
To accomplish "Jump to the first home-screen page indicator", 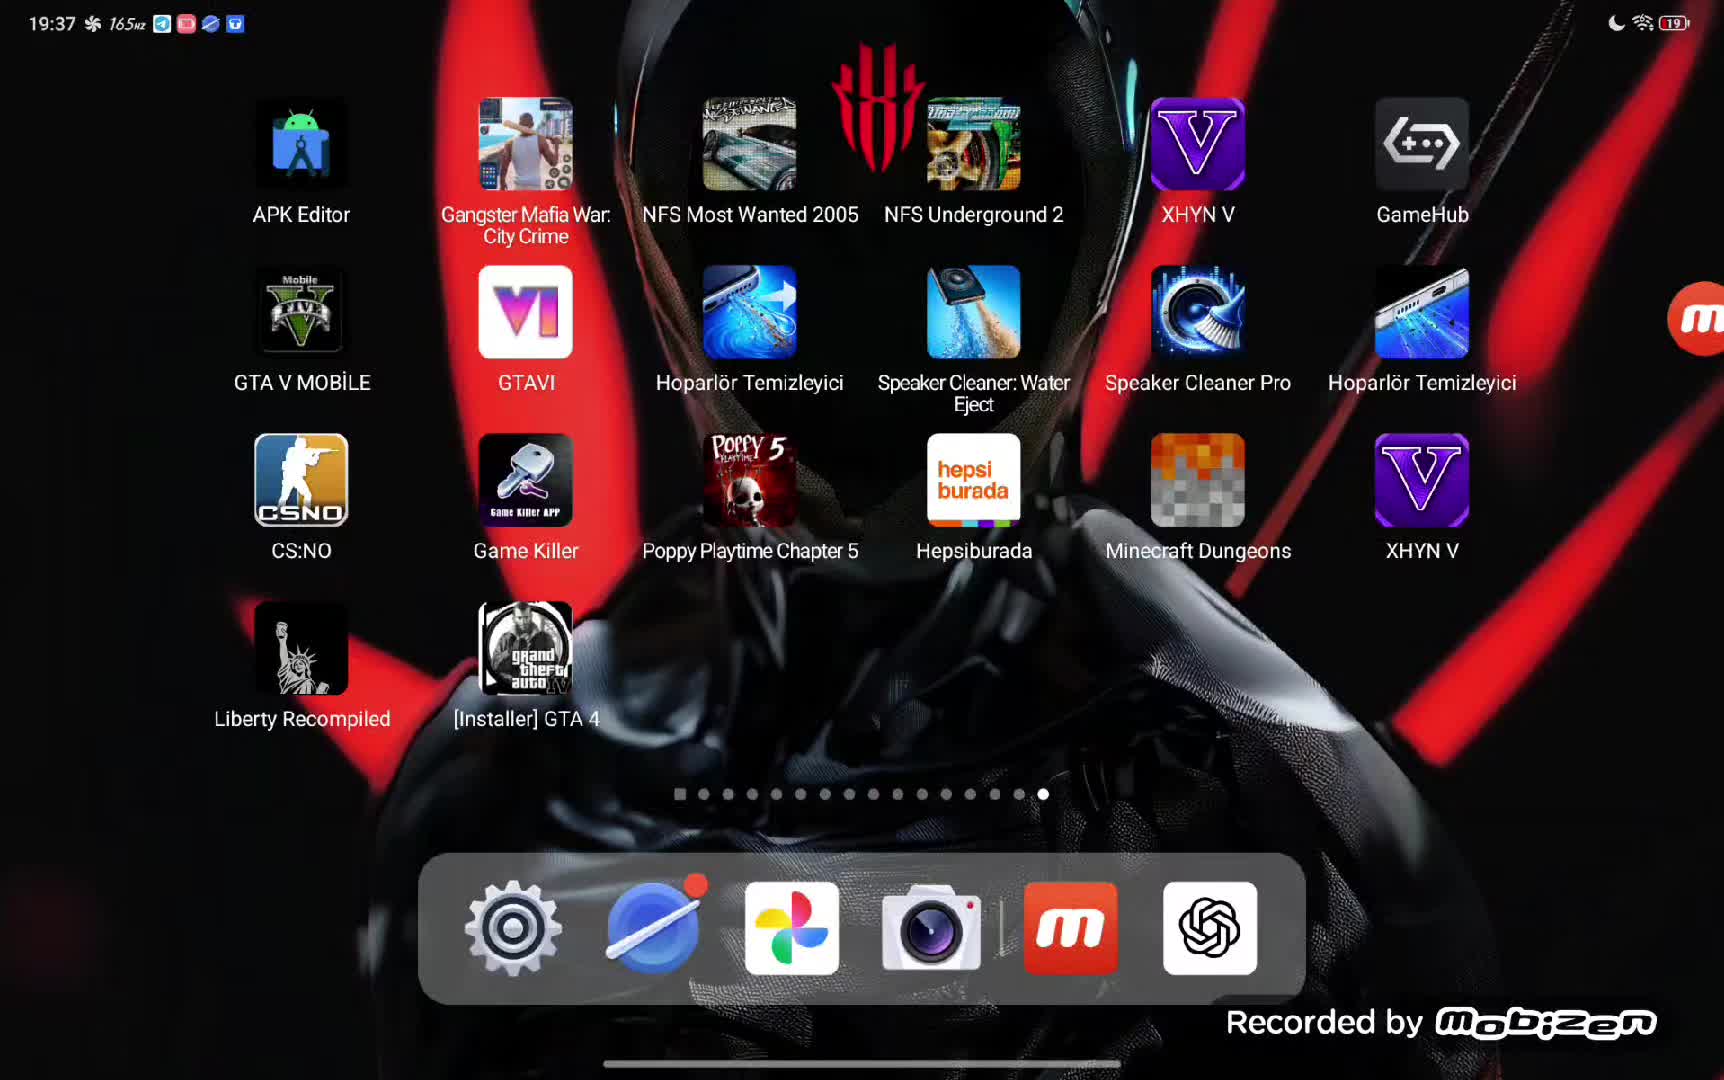I will 680,794.
